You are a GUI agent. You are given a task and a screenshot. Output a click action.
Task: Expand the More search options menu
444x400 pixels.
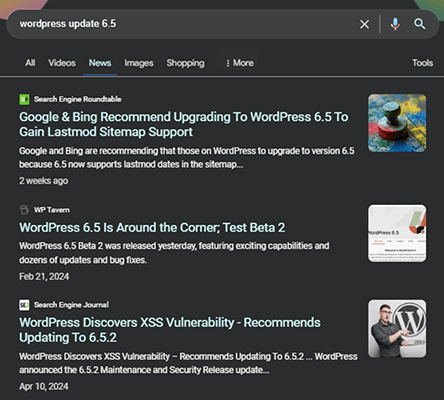(239, 63)
